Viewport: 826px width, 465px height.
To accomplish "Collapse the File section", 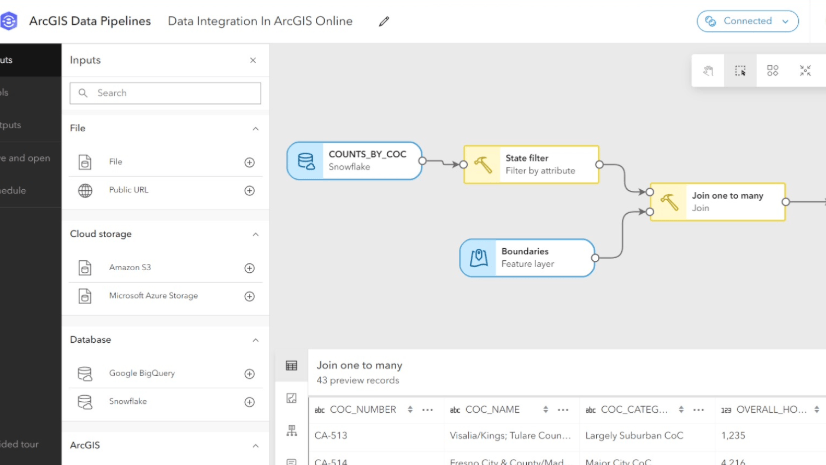I will pos(255,129).
